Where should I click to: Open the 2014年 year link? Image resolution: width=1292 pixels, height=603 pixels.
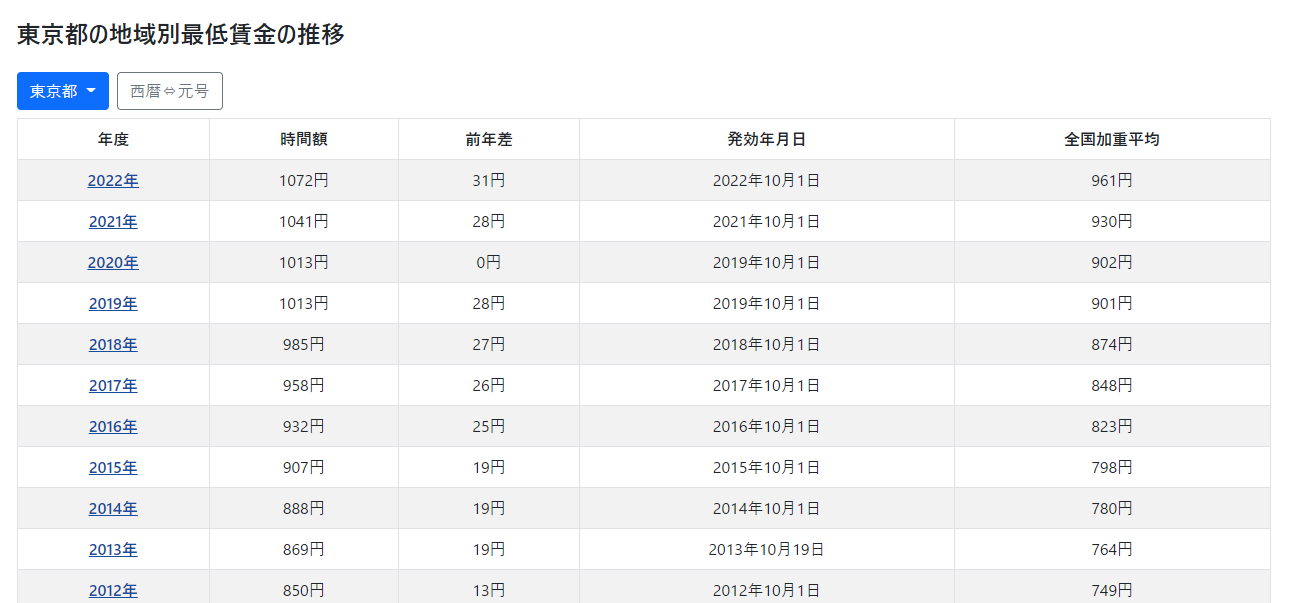pyautogui.click(x=113, y=509)
